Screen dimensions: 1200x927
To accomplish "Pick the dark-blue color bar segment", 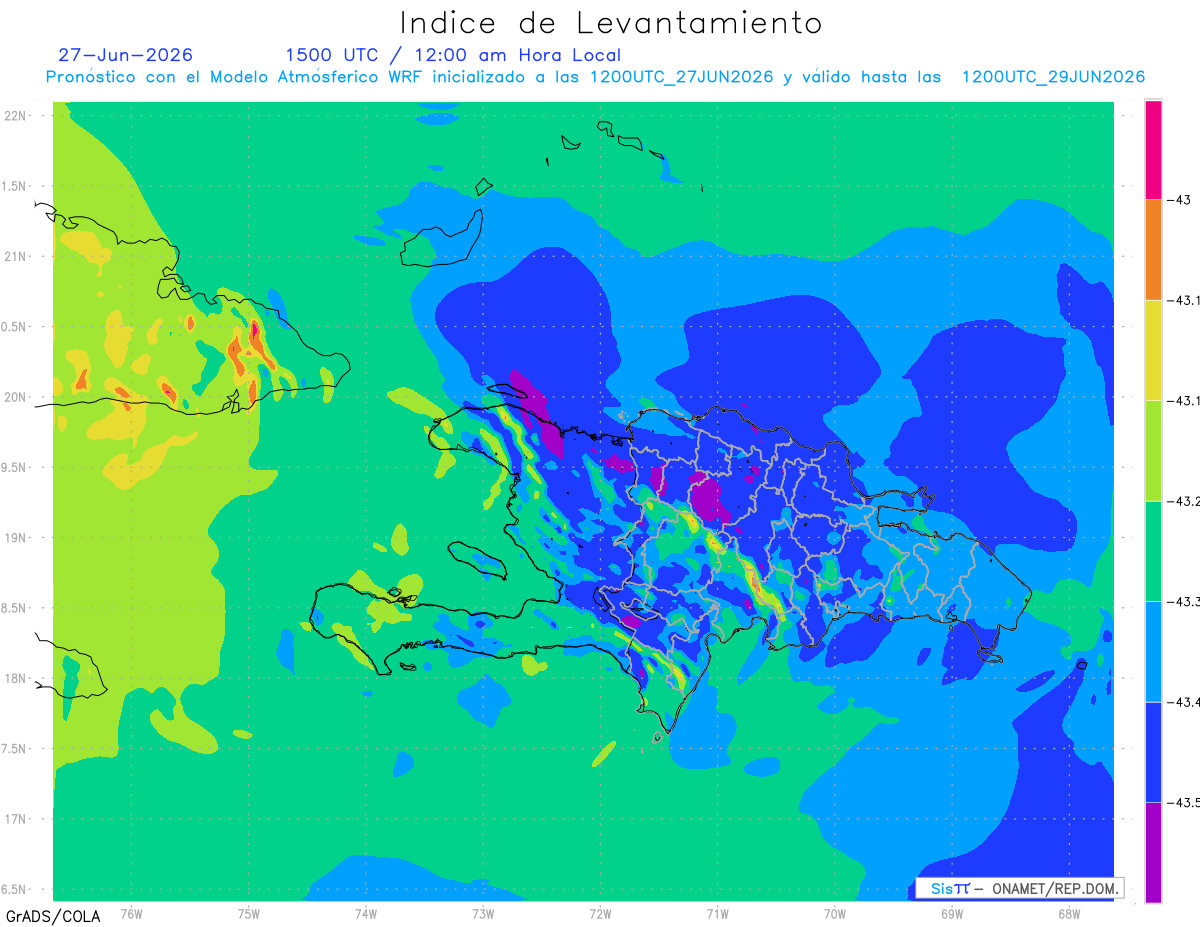I will click(x=1153, y=752).
